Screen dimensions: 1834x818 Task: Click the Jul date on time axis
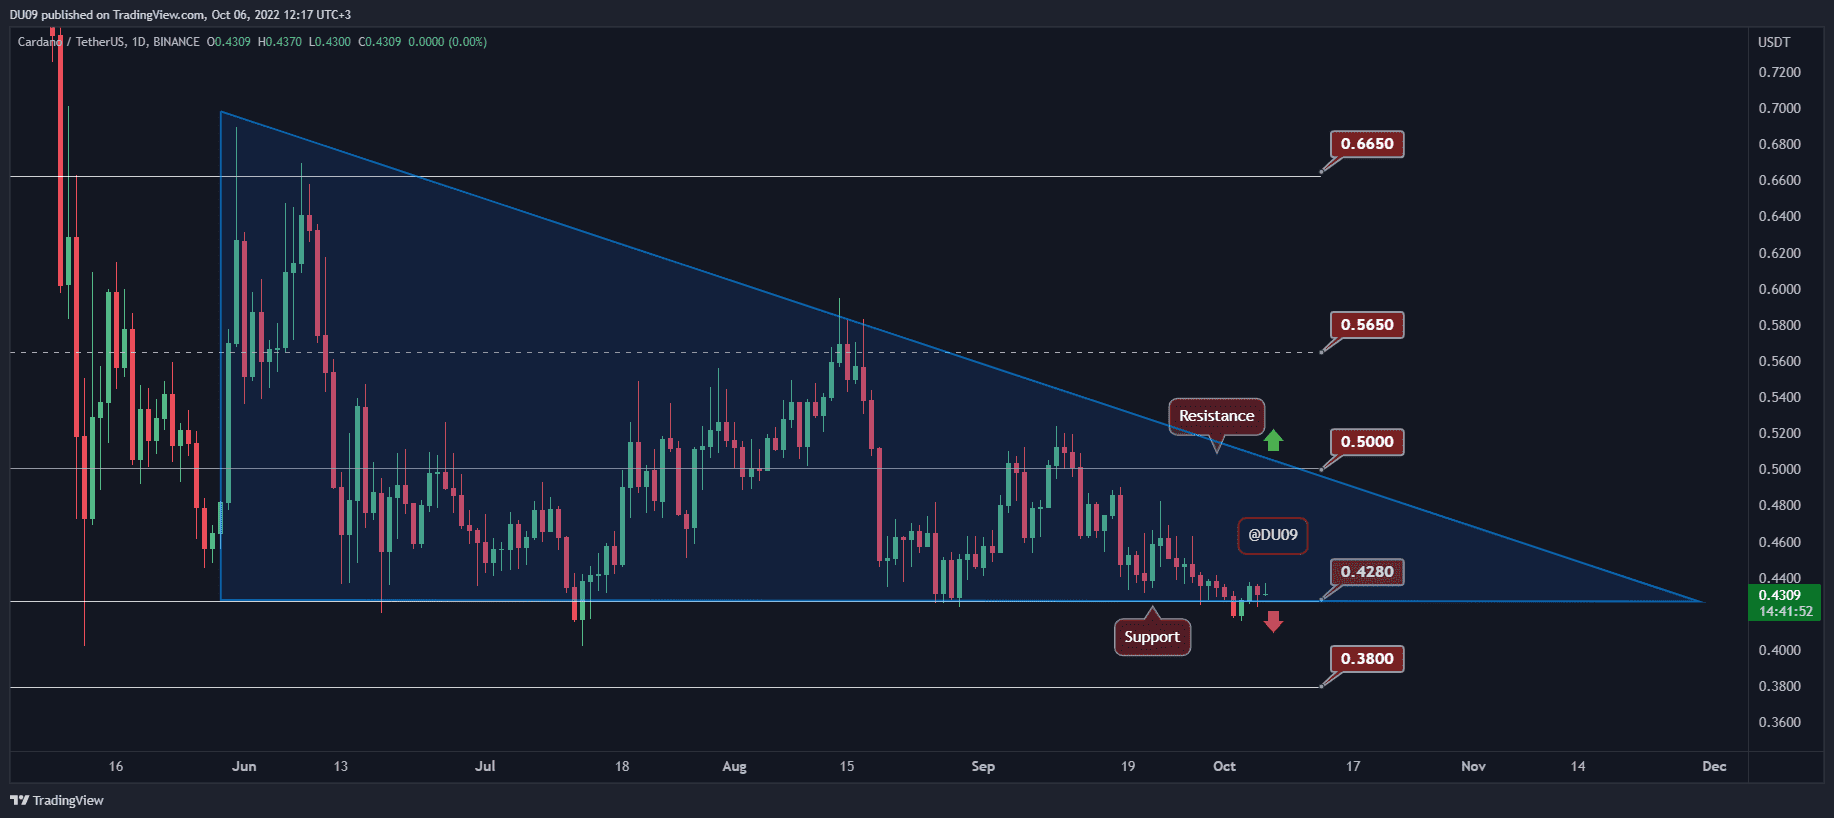(x=485, y=767)
